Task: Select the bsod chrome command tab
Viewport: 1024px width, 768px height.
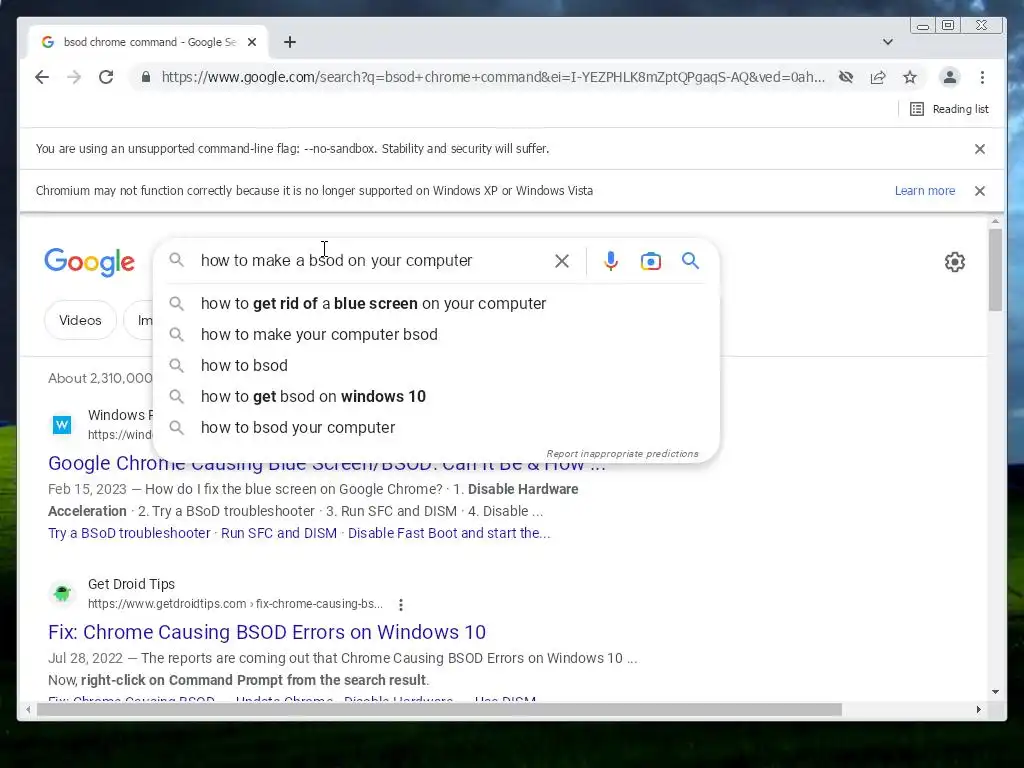Action: tap(149, 42)
